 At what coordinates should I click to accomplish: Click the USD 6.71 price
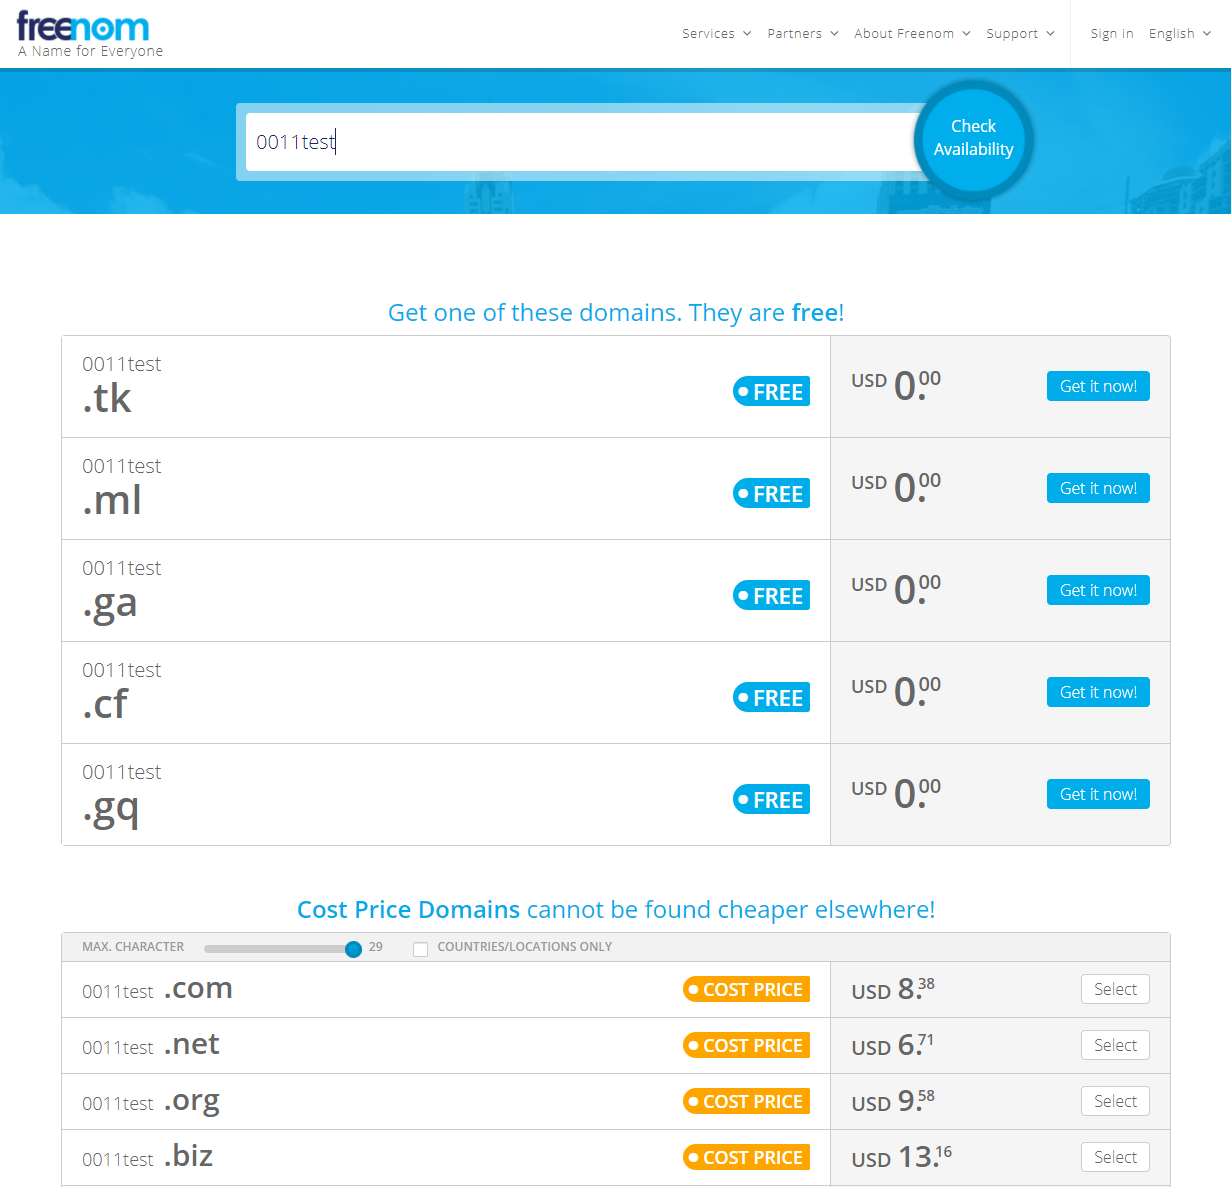(x=893, y=1045)
